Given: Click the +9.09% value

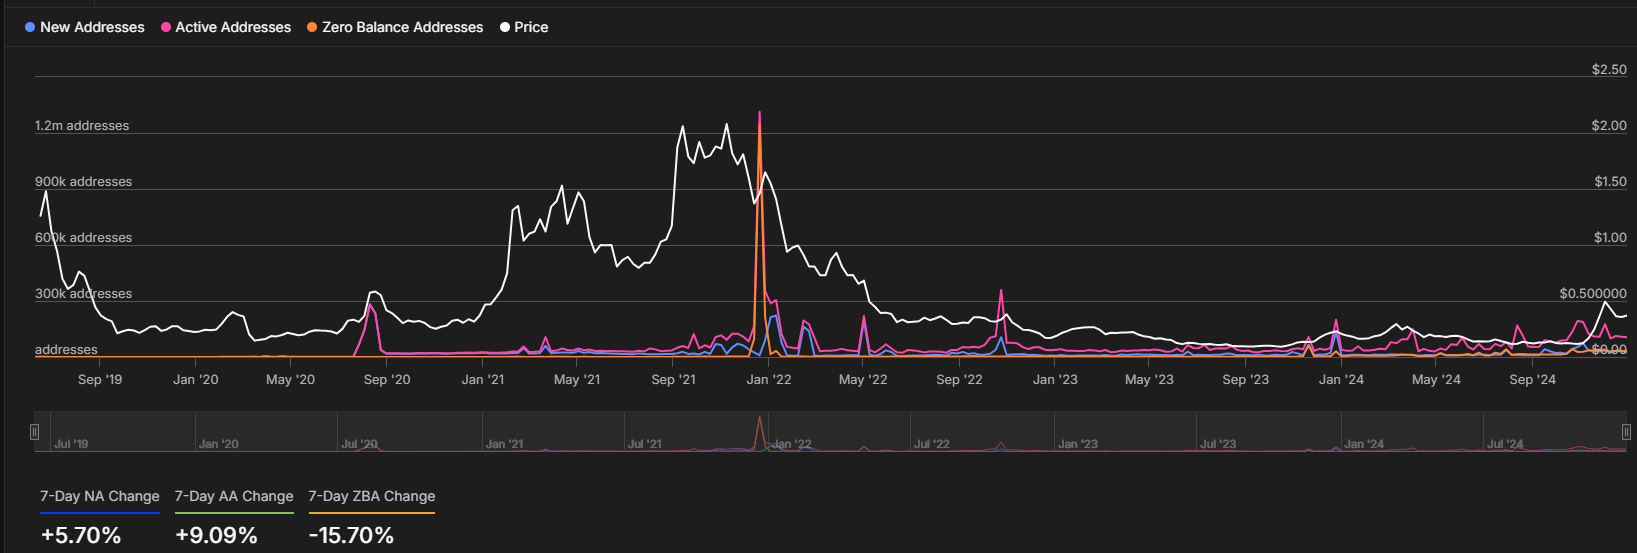Looking at the screenshot, I should pyautogui.click(x=216, y=535).
